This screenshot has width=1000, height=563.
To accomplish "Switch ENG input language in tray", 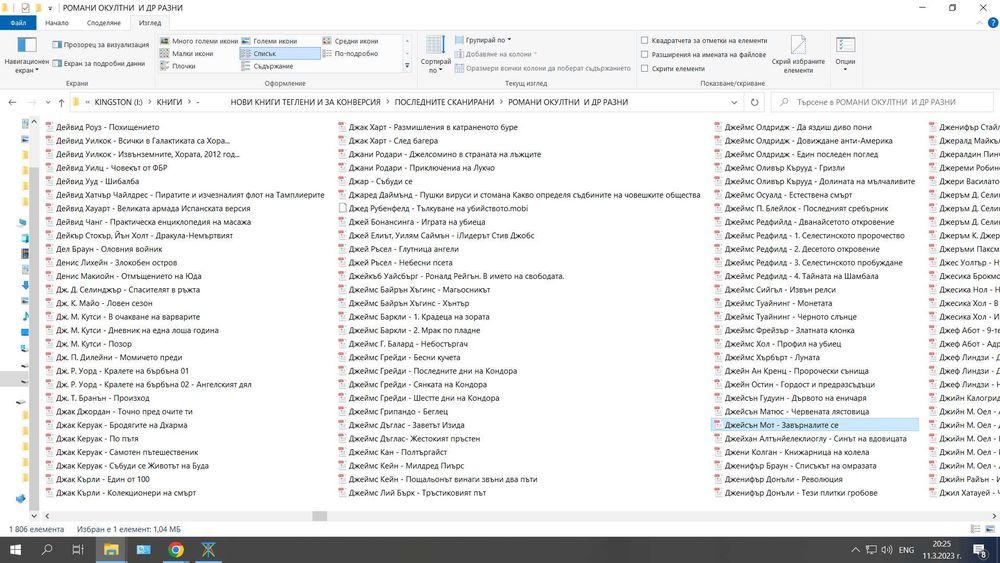I will coord(906,550).
